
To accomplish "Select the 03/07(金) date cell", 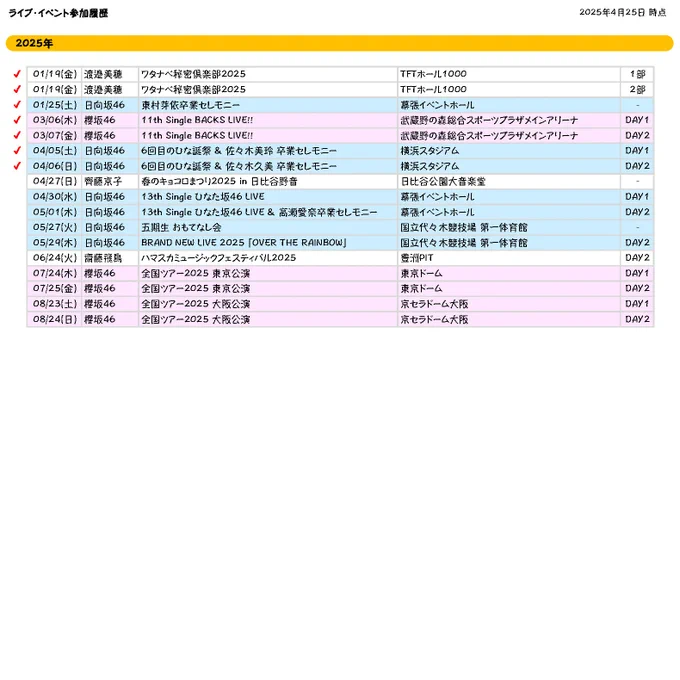I will point(55,135).
